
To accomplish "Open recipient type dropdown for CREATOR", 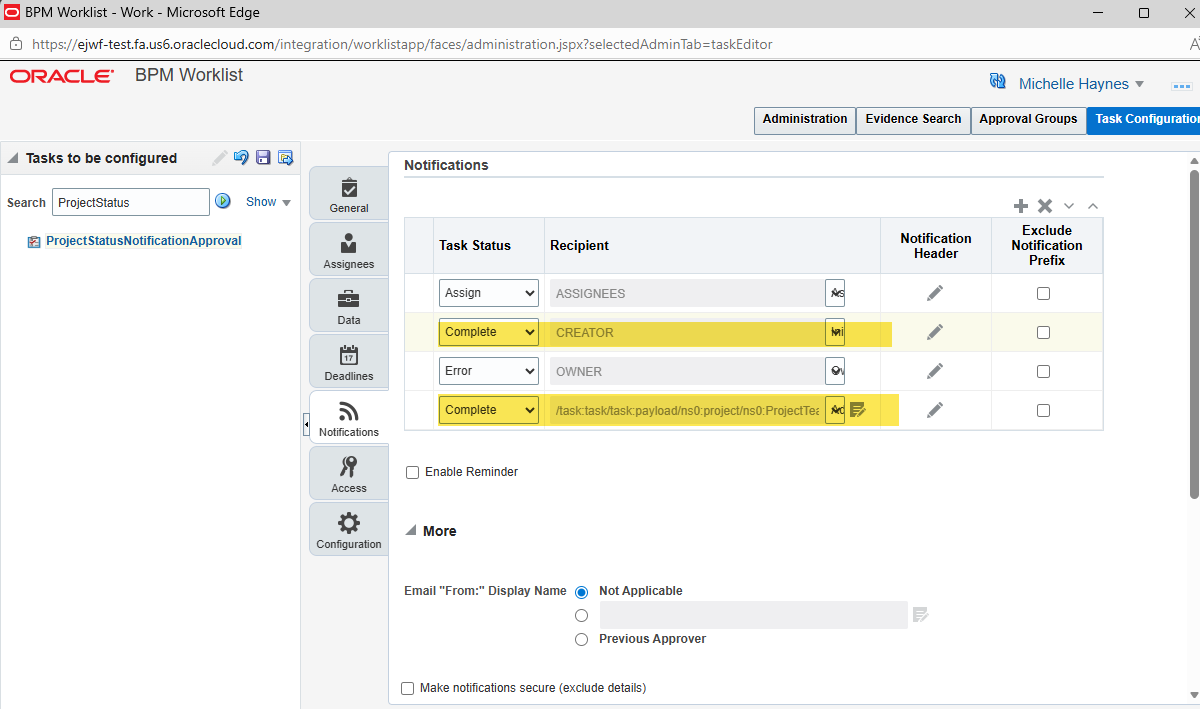I will [835, 332].
